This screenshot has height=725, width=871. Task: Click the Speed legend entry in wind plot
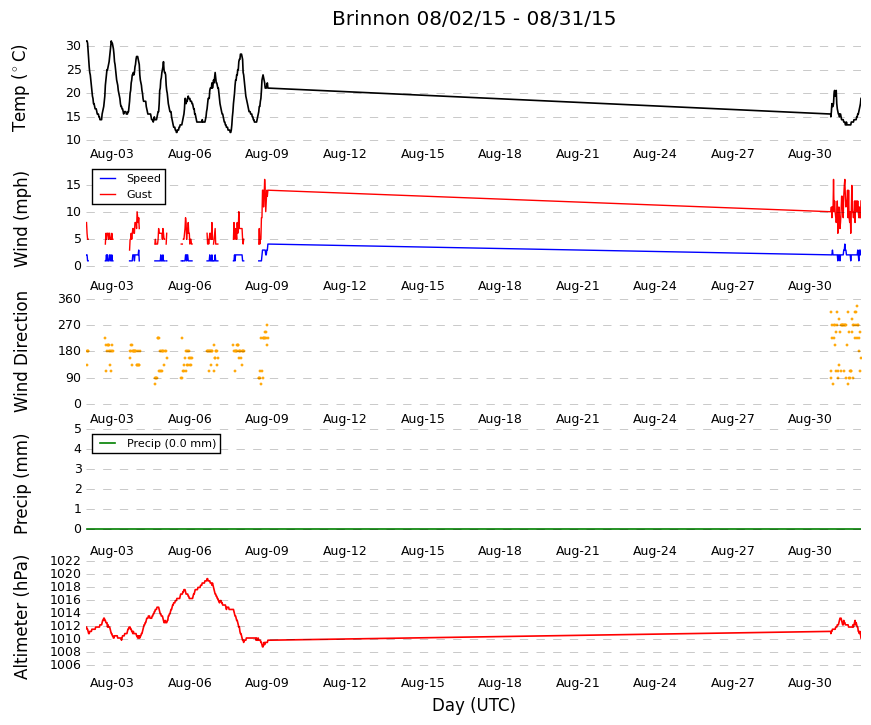click(x=130, y=178)
